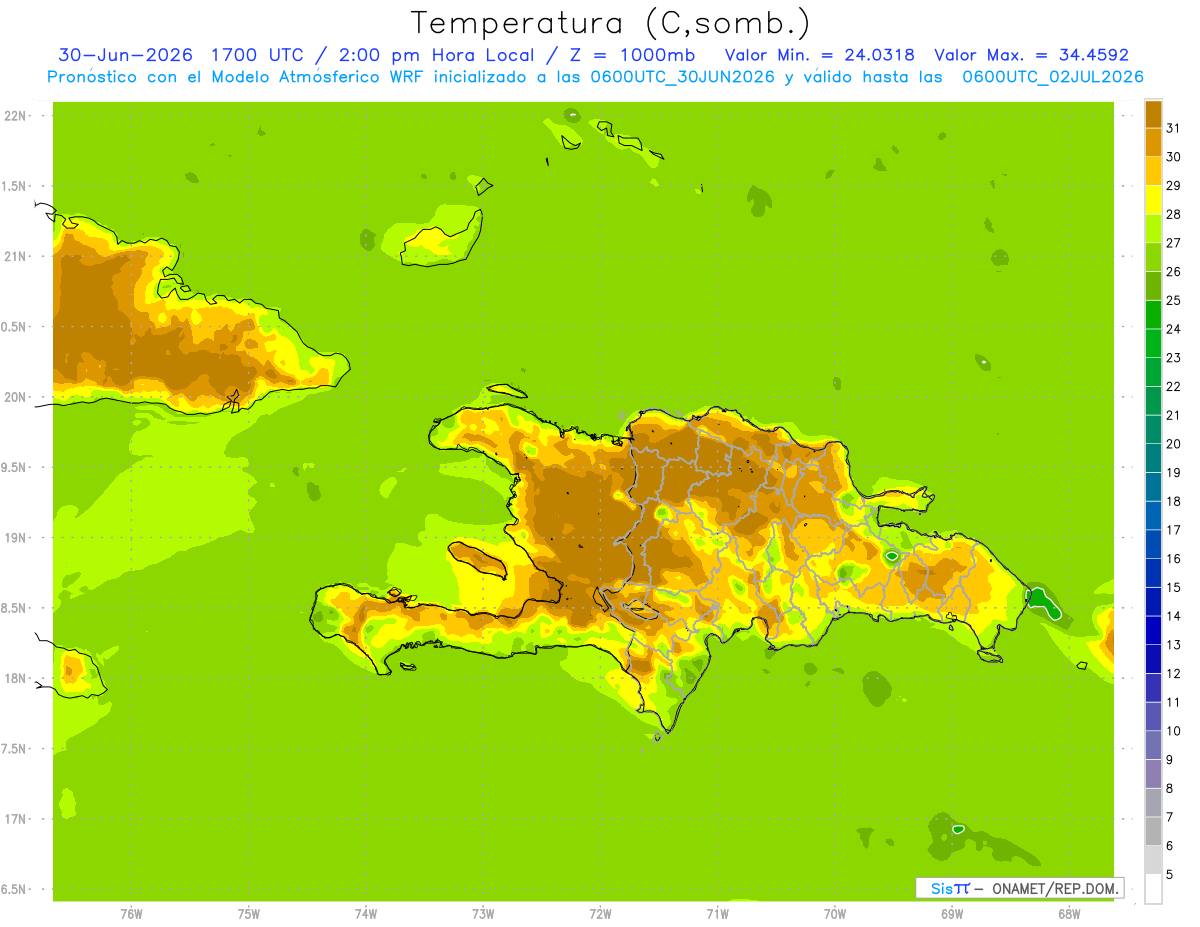The image size is (1200, 927).
Task: Click 'Valor Min. = 24.0318'
Action: [818, 55]
